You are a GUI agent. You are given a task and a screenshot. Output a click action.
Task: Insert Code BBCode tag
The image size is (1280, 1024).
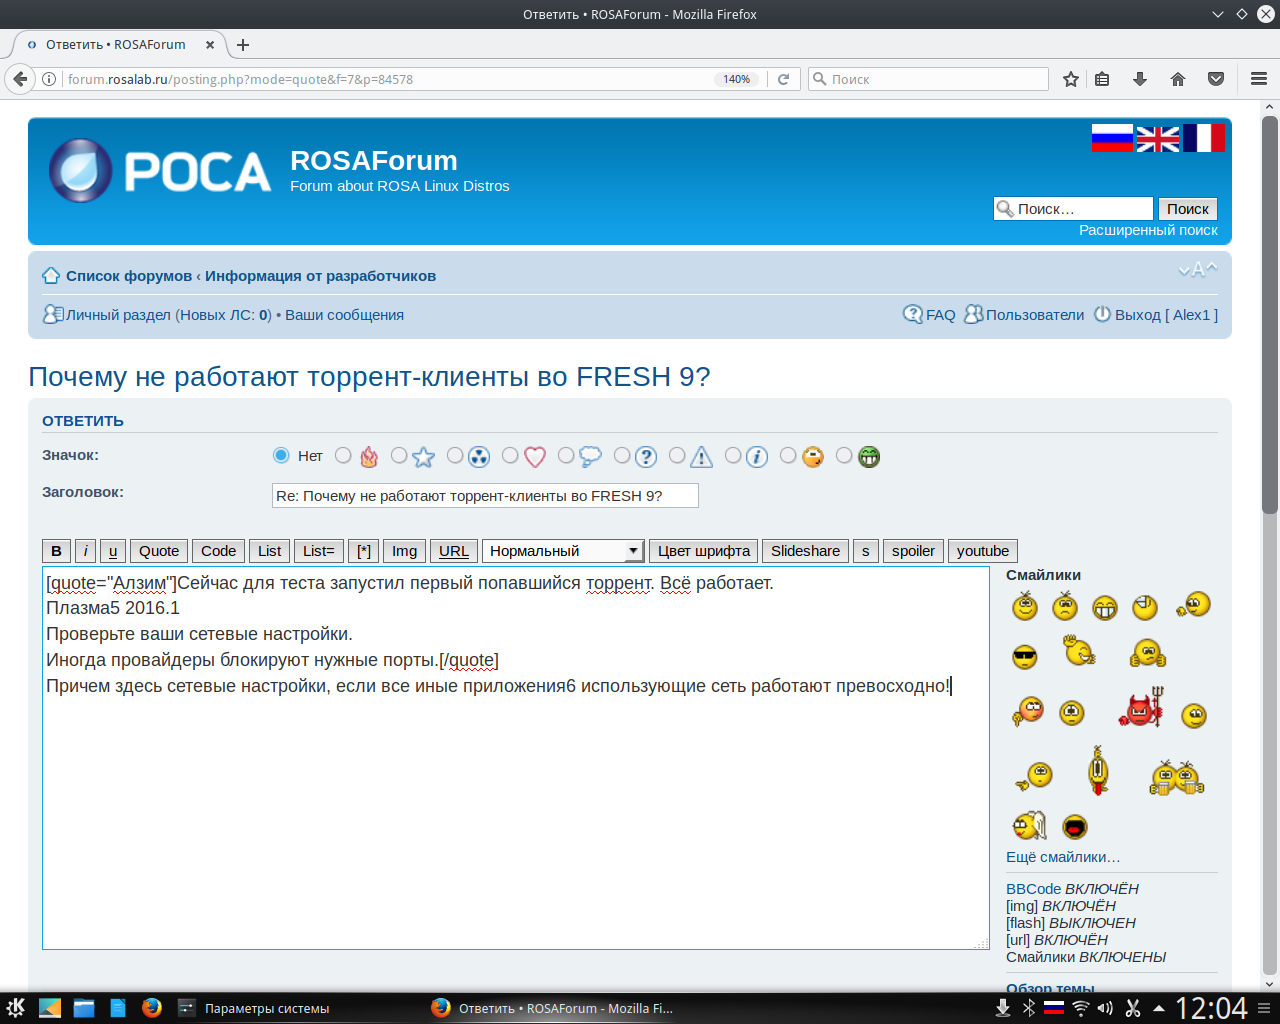click(218, 551)
